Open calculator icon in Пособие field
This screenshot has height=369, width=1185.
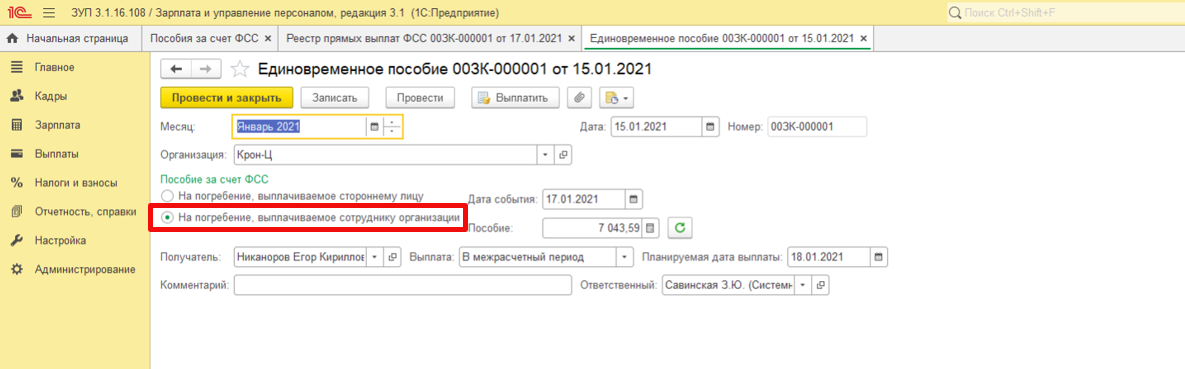coord(652,227)
